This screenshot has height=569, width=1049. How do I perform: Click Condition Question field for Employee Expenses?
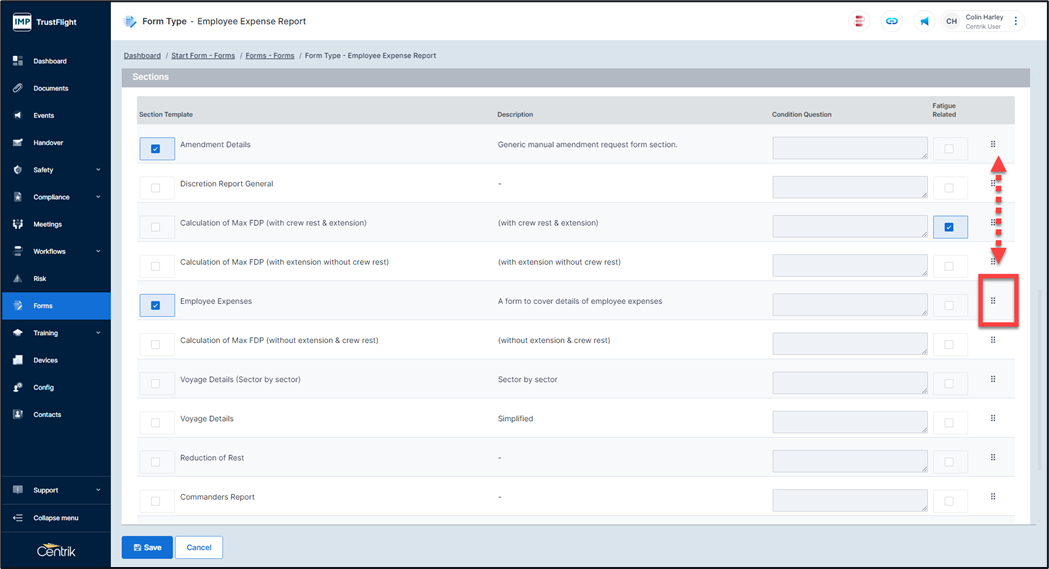849,305
